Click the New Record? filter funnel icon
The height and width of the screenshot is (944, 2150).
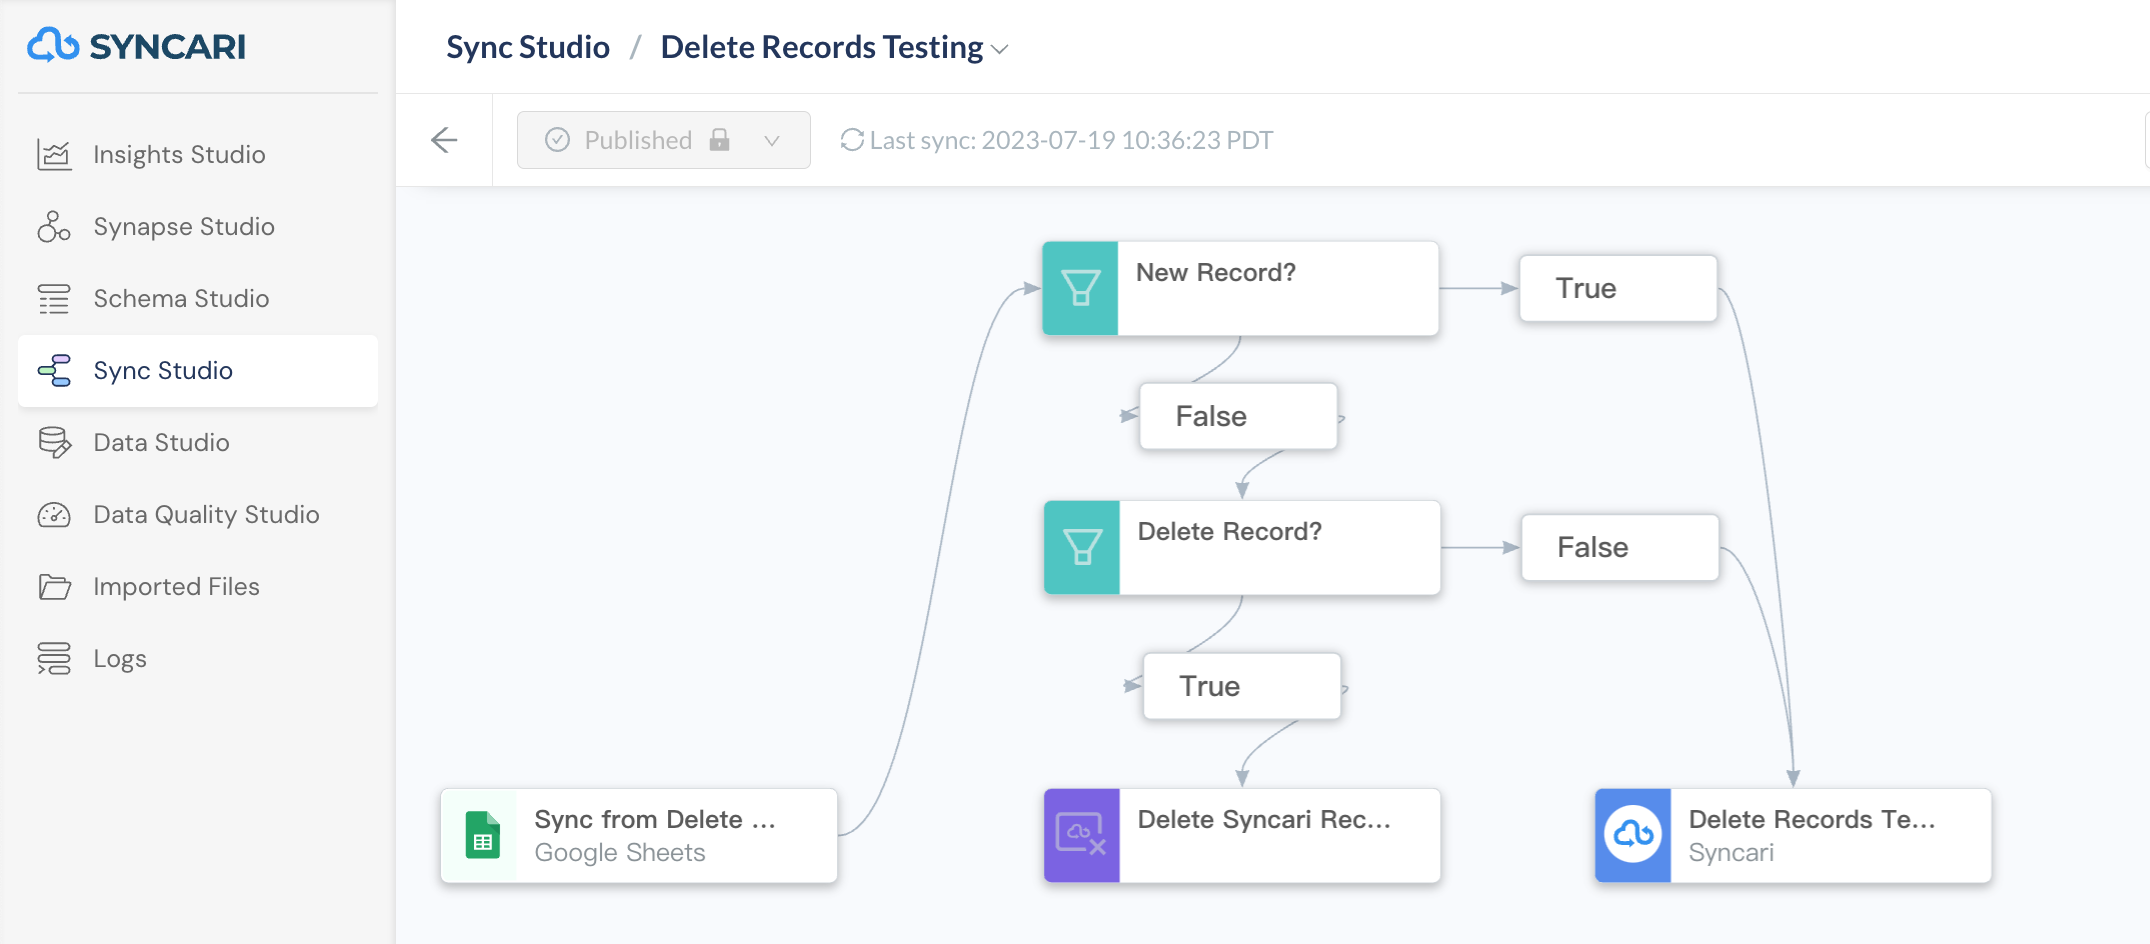1080,288
